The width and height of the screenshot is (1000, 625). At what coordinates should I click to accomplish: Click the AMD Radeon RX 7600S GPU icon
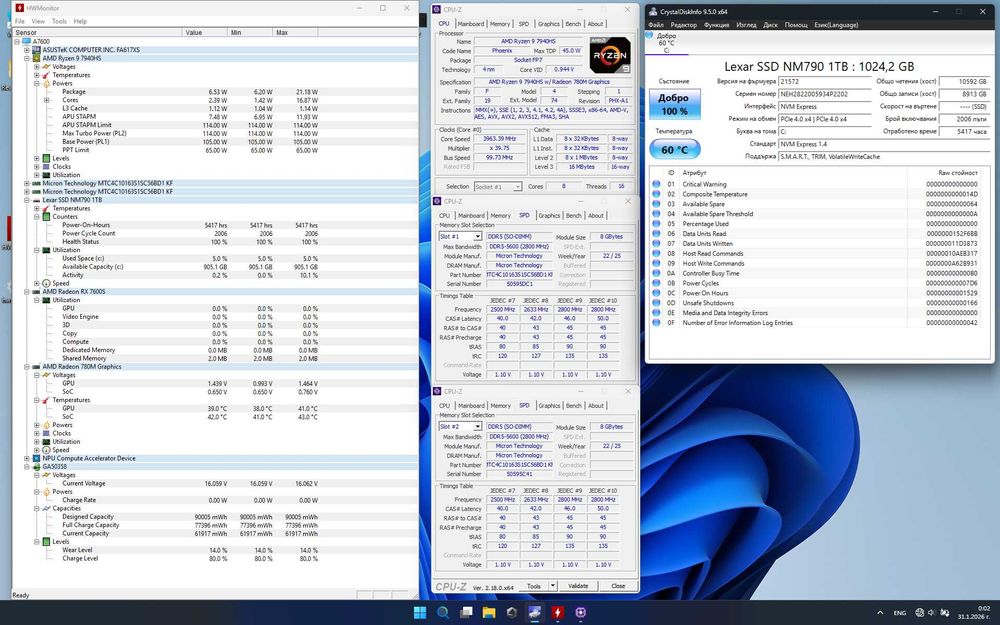pos(37,291)
